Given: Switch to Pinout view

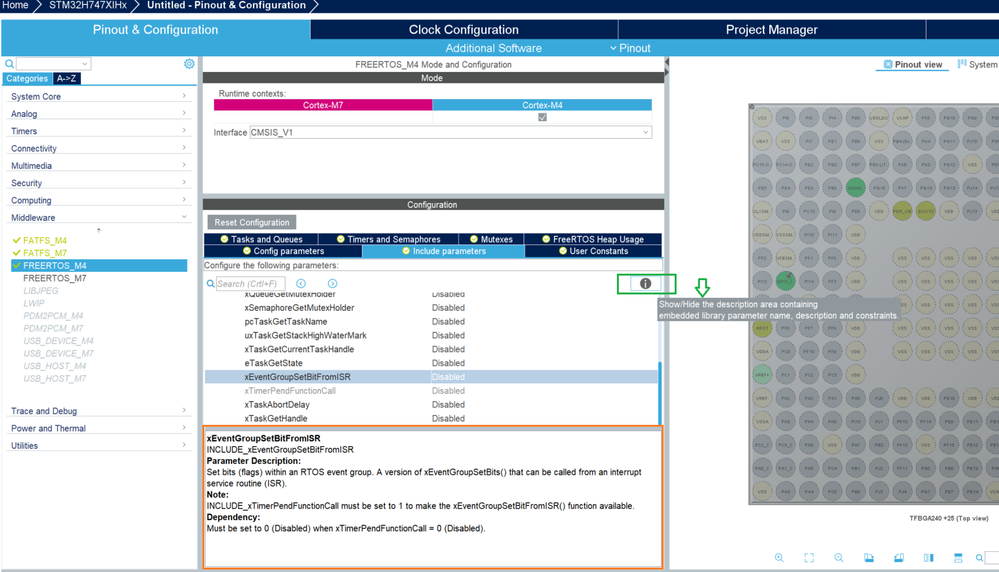Looking at the screenshot, I should click(x=913, y=64).
